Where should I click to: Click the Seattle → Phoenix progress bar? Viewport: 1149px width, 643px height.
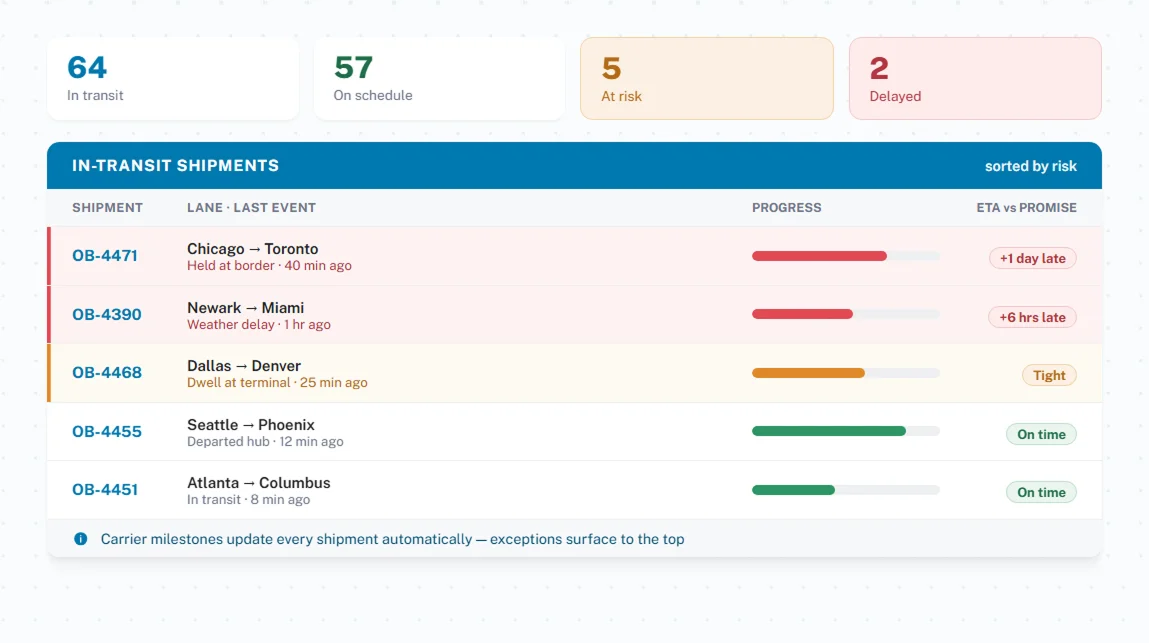tap(846, 431)
